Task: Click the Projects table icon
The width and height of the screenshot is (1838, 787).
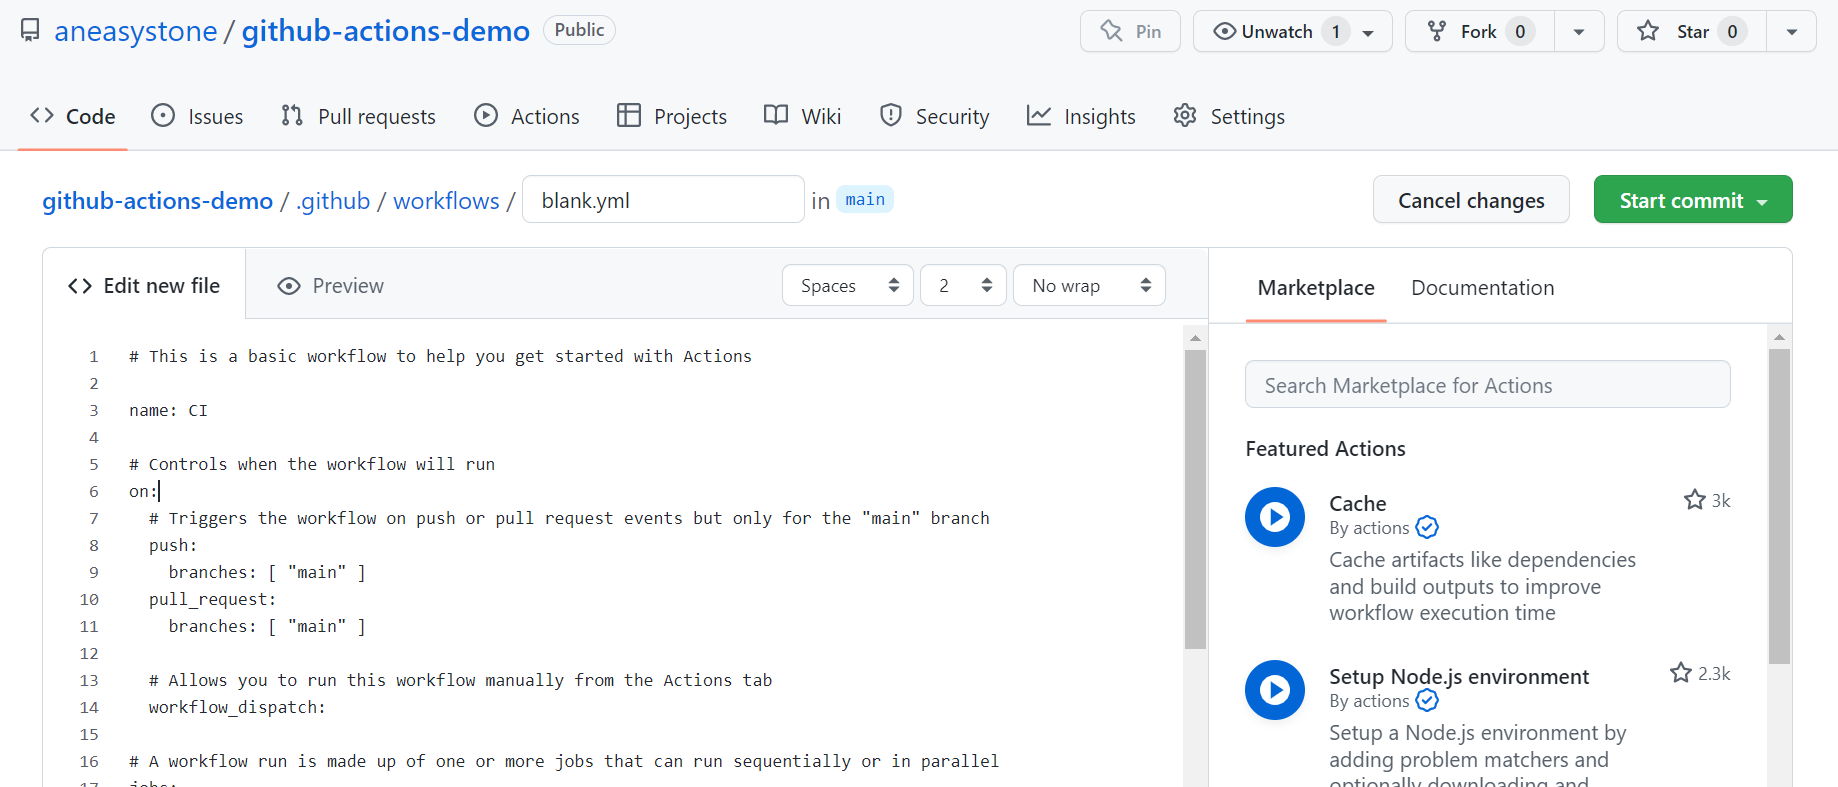Action: 629,115
